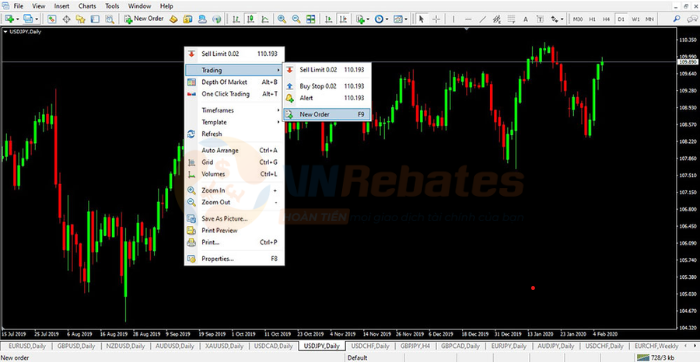Select the horizontal line drawing tool
Image resolution: width=700 pixels, height=364 pixels.
[x=468, y=19]
